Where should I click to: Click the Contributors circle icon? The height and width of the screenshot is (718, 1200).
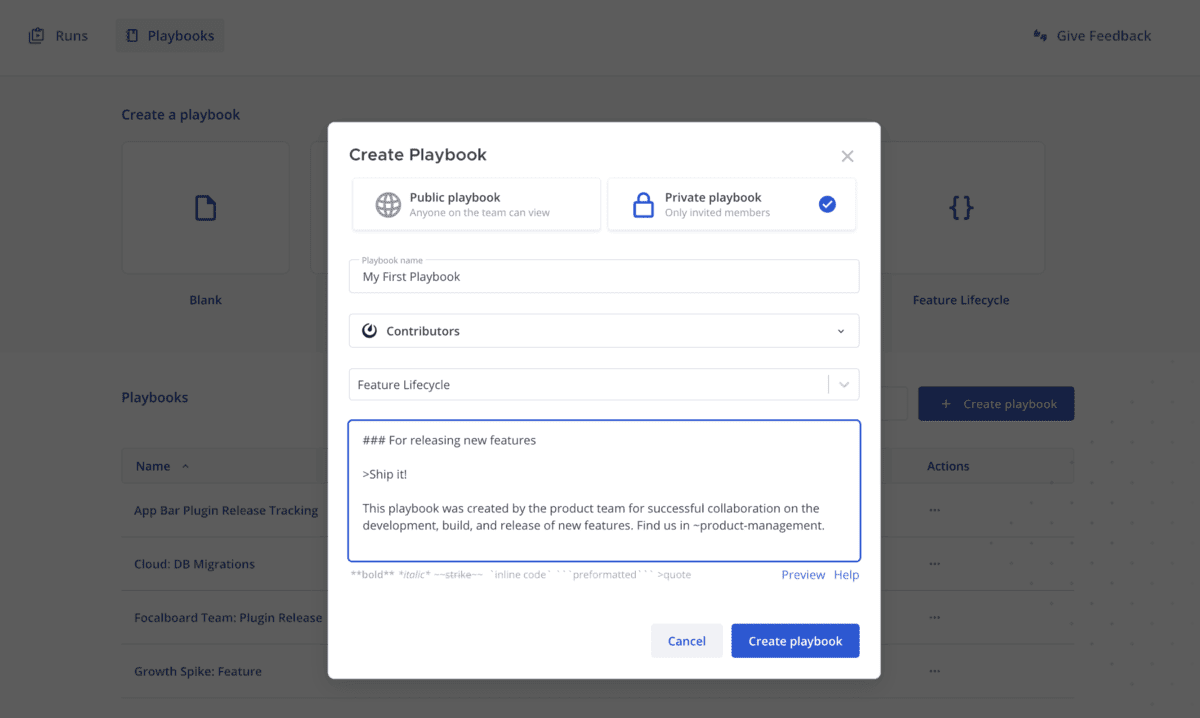[371, 330]
